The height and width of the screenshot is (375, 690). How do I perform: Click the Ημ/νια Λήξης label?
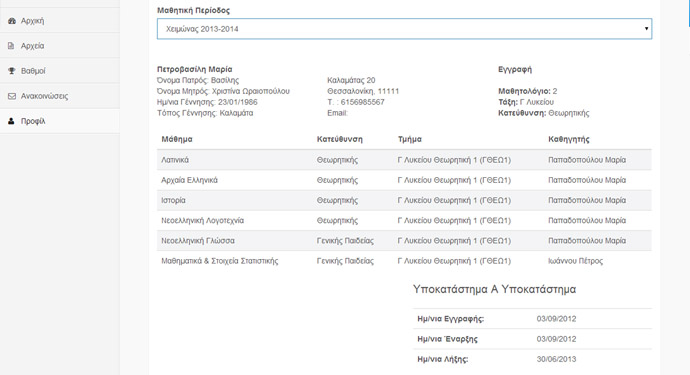[x=443, y=359]
